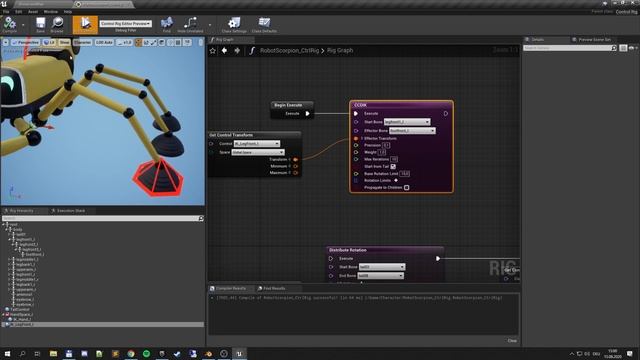The image size is (640, 360).
Task: Open the File menu
Action: pyautogui.click(x=6, y=12)
